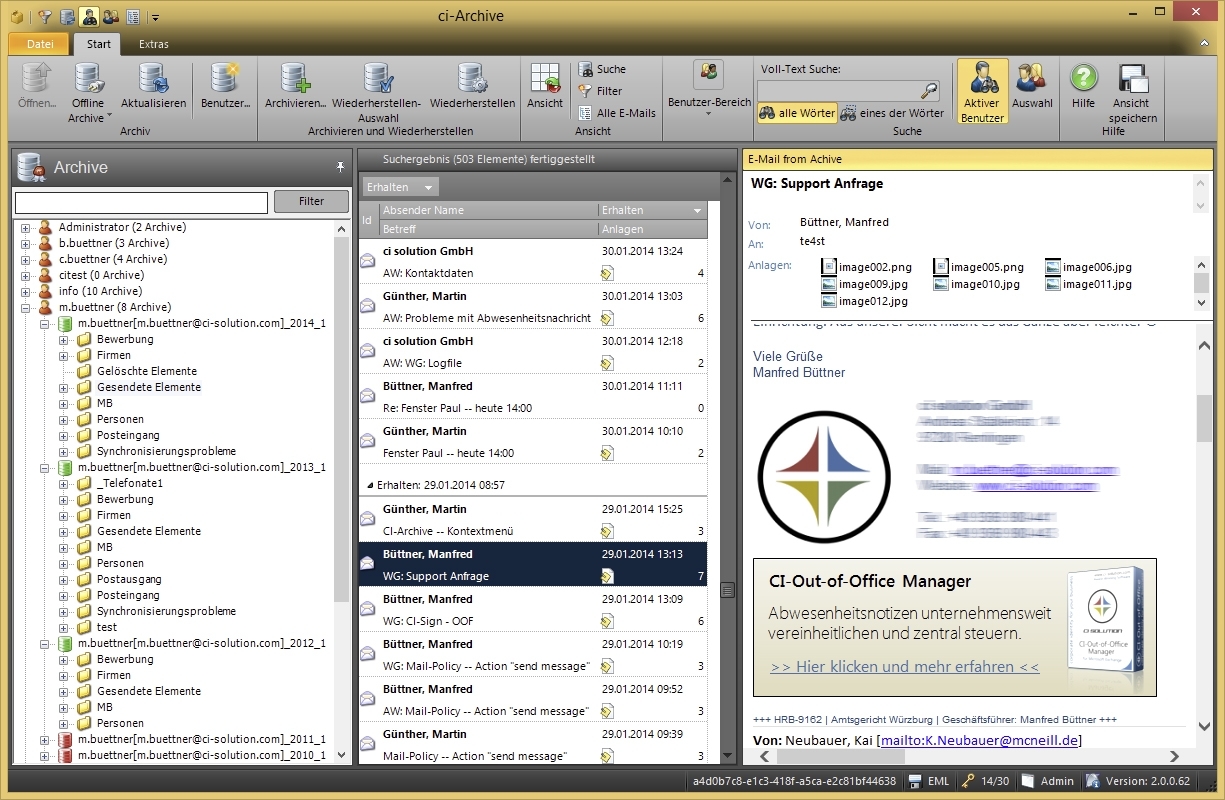Click the Suche binoculars button
Screen dimensions: 1225x800
[602, 69]
